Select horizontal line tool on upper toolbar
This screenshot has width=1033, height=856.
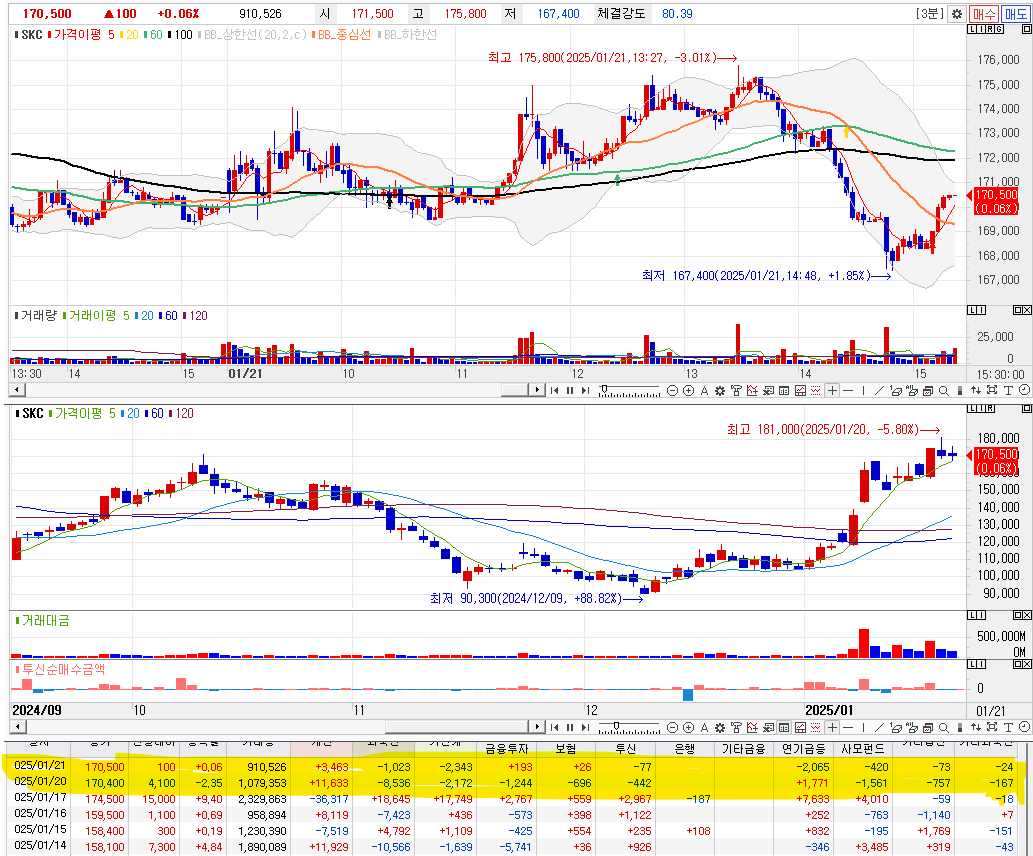pyautogui.click(x=848, y=391)
